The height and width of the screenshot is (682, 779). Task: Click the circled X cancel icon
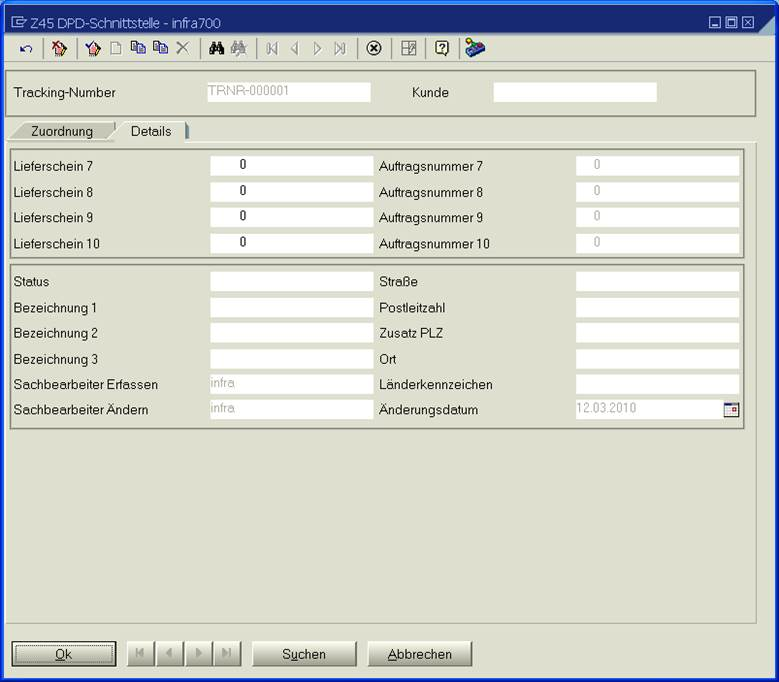click(x=374, y=48)
